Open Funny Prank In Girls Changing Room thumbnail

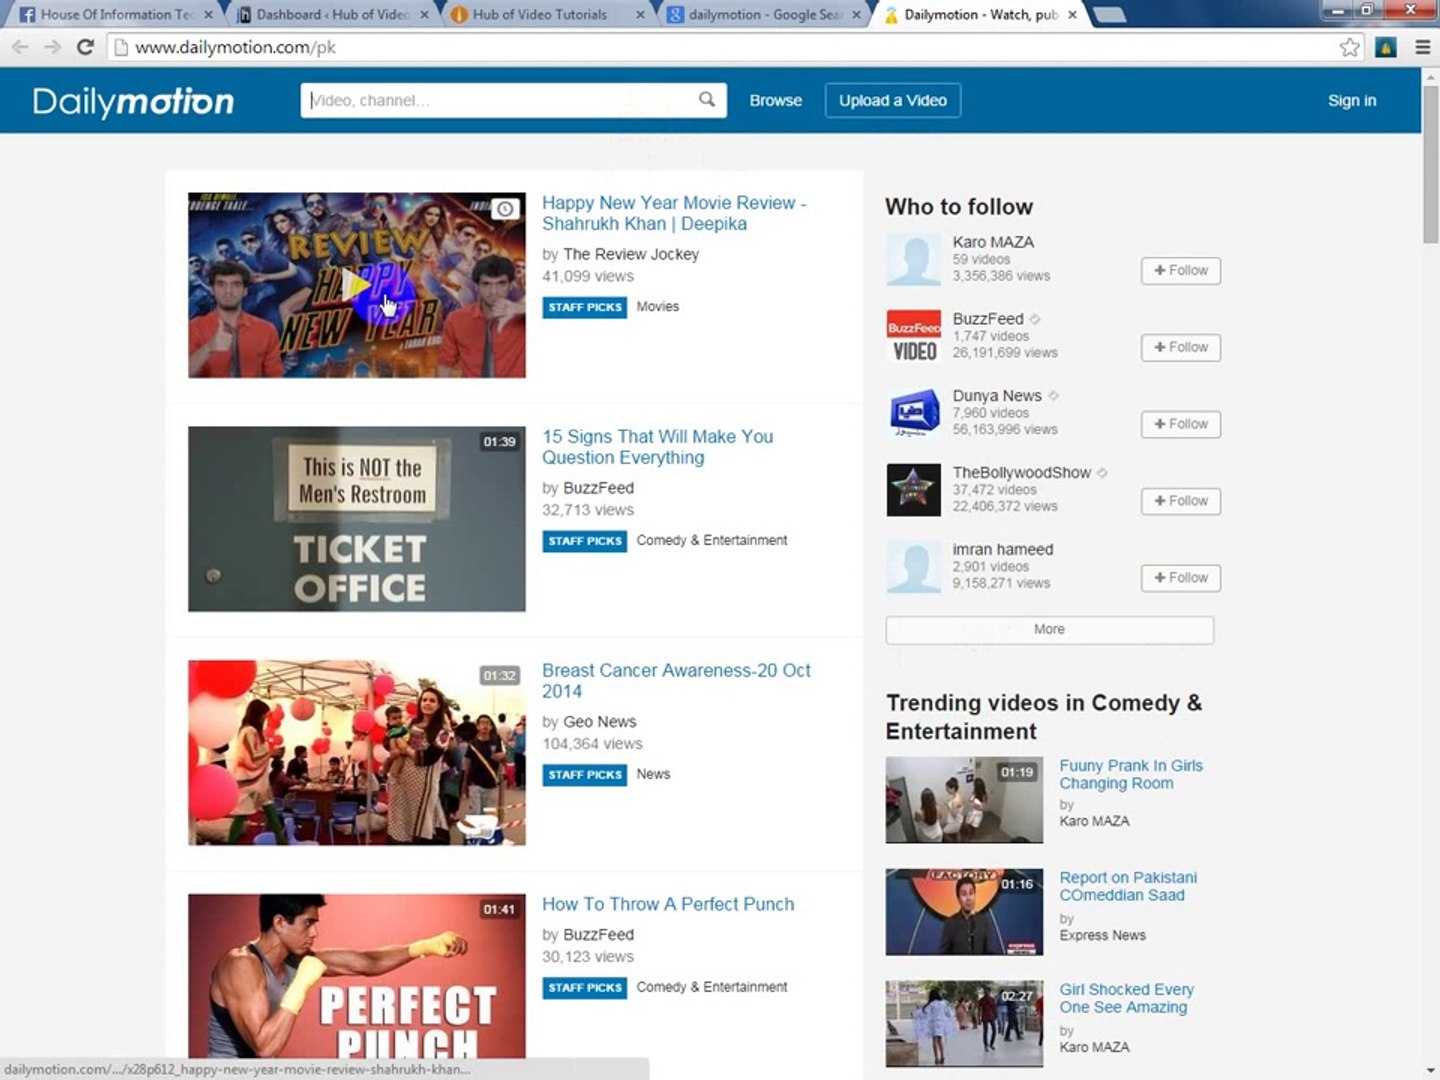[964, 800]
